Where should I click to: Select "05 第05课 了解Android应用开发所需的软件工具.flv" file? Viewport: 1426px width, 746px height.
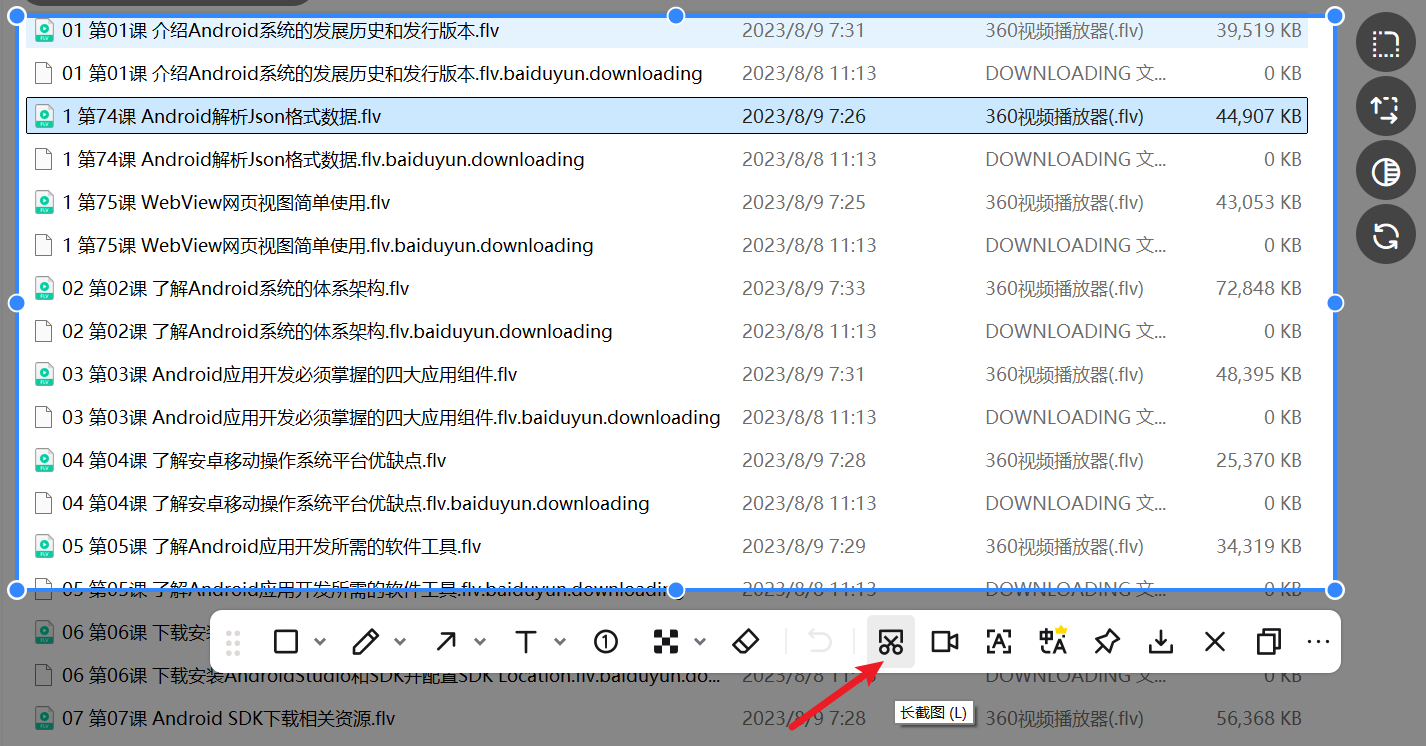tap(272, 546)
